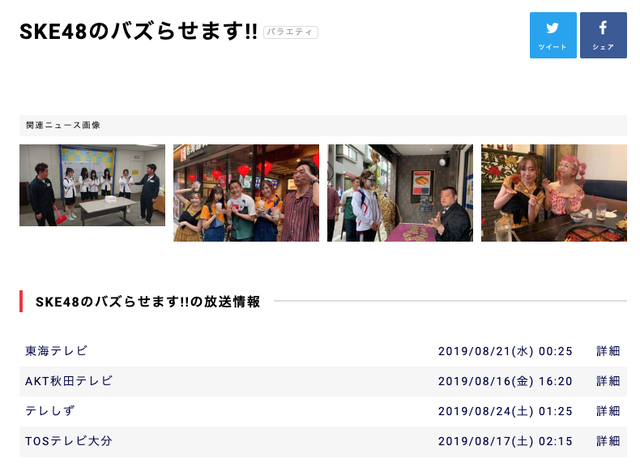Click the page title SKE48のバズらせます!!

pyautogui.click(x=138, y=31)
